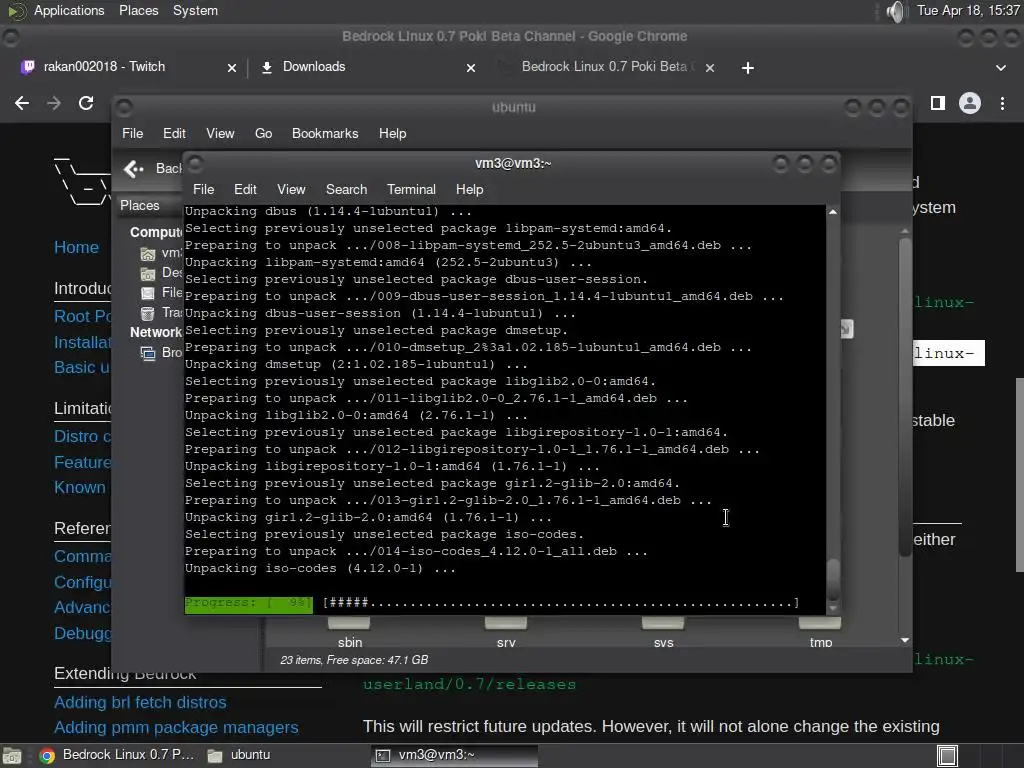Open View menu in ubuntu file manager
This screenshot has width=1024, height=768.
coord(220,133)
